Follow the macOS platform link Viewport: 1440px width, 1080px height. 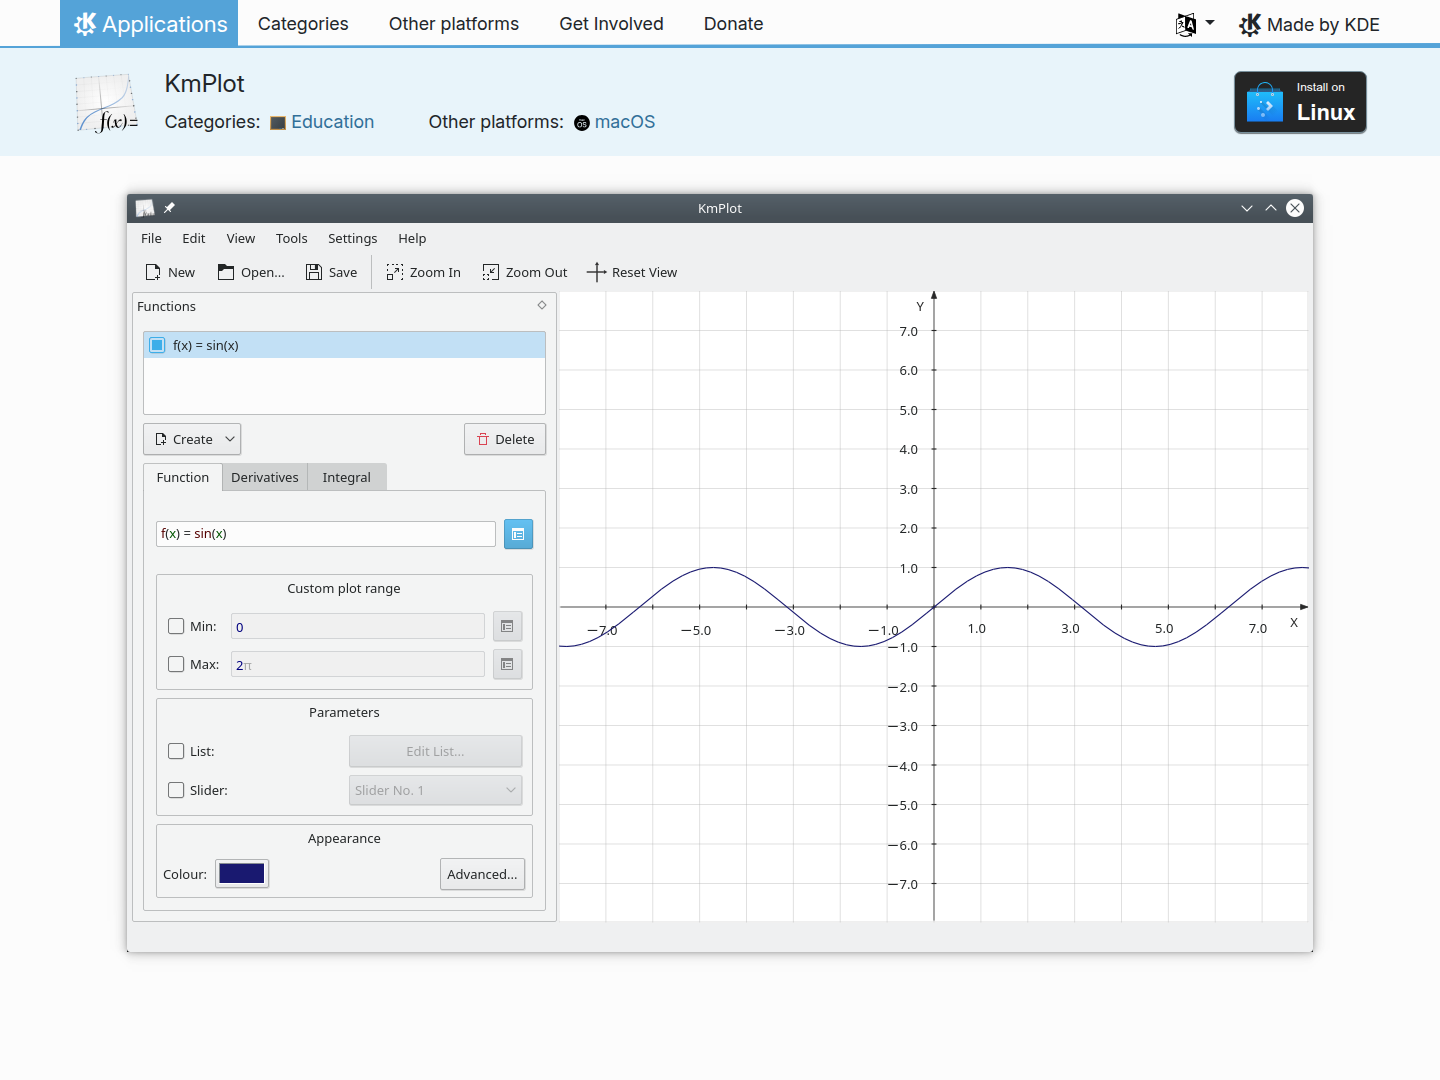click(x=625, y=122)
